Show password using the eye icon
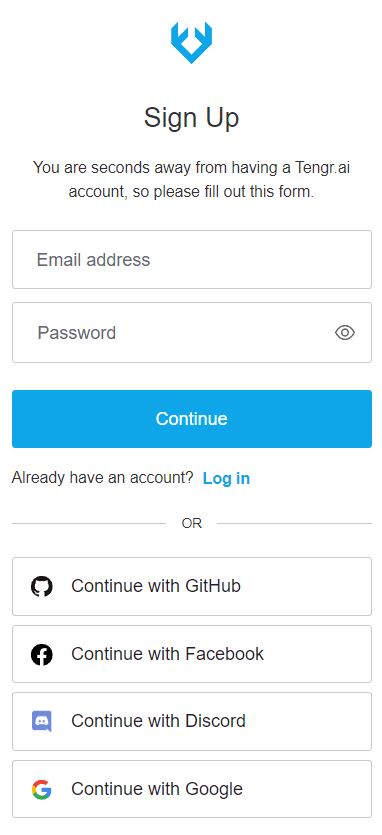The image size is (382, 835). coord(345,333)
